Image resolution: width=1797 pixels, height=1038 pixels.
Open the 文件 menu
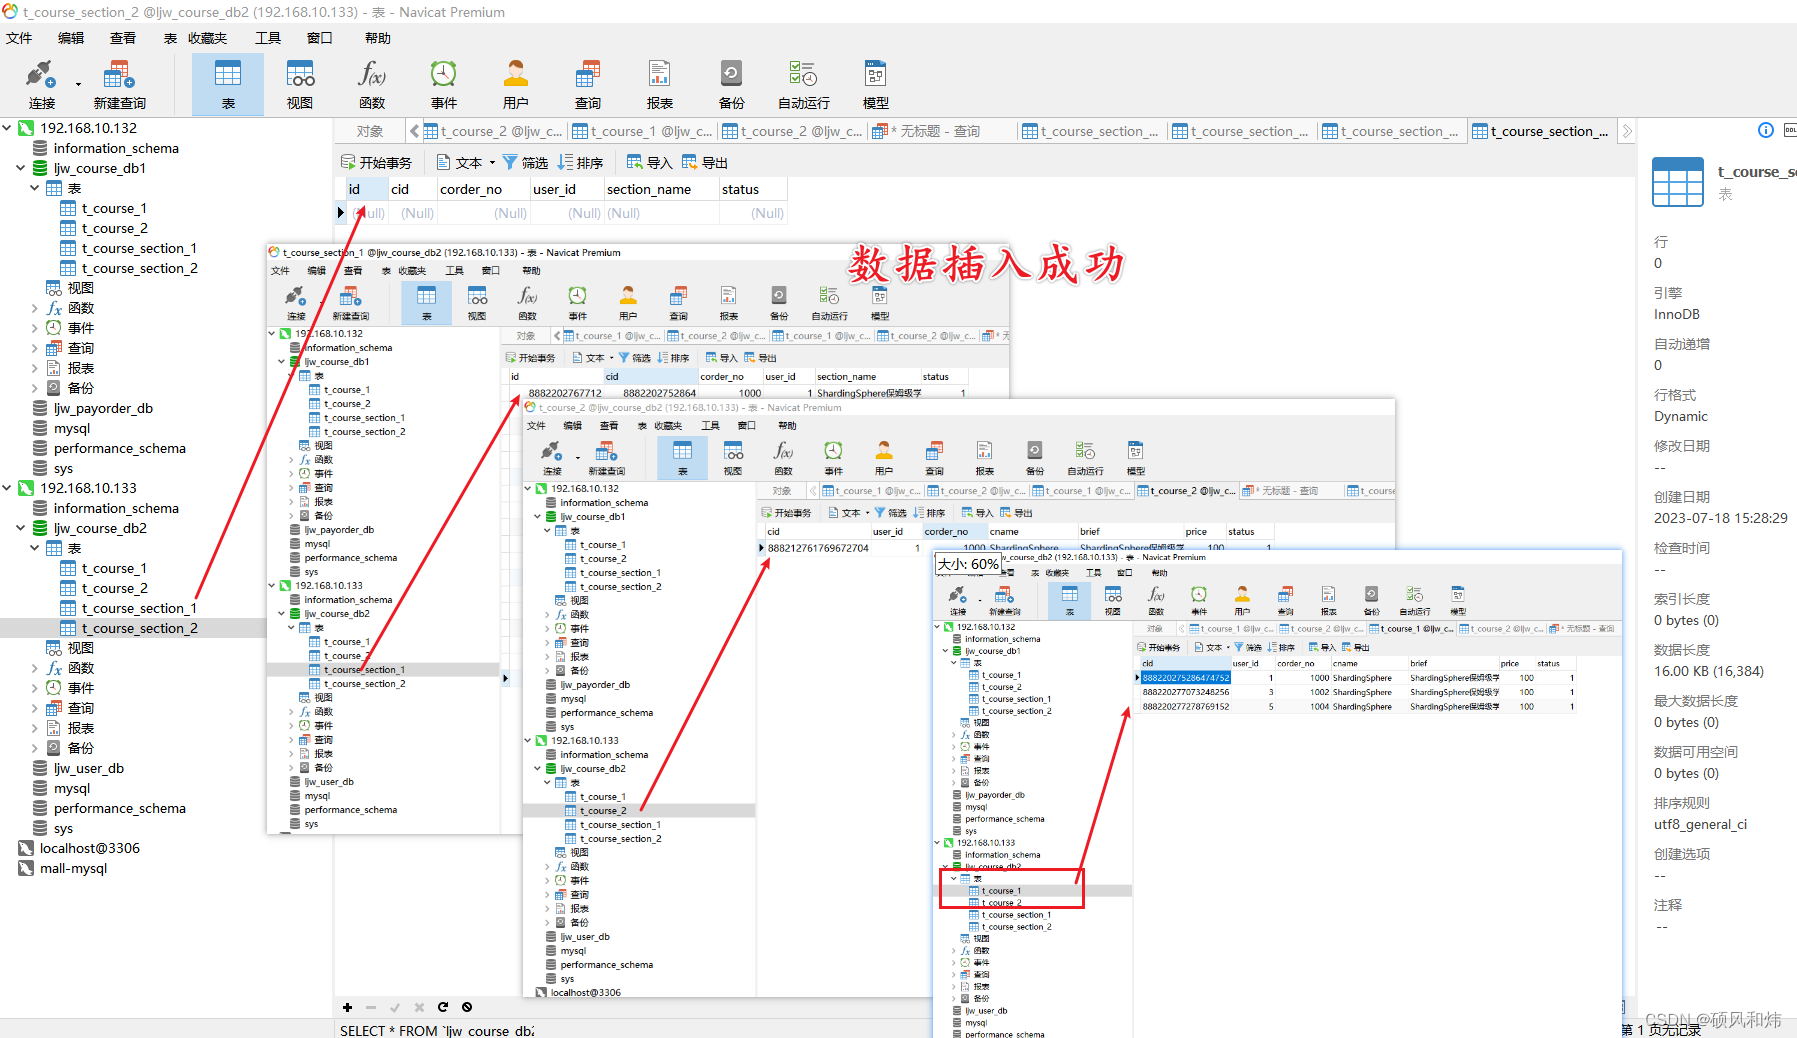(19, 38)
